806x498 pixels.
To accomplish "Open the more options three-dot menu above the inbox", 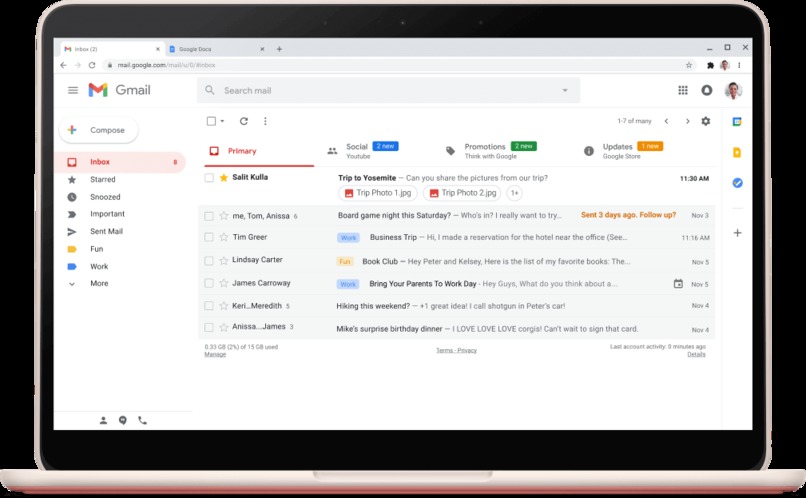I will 265,121.
